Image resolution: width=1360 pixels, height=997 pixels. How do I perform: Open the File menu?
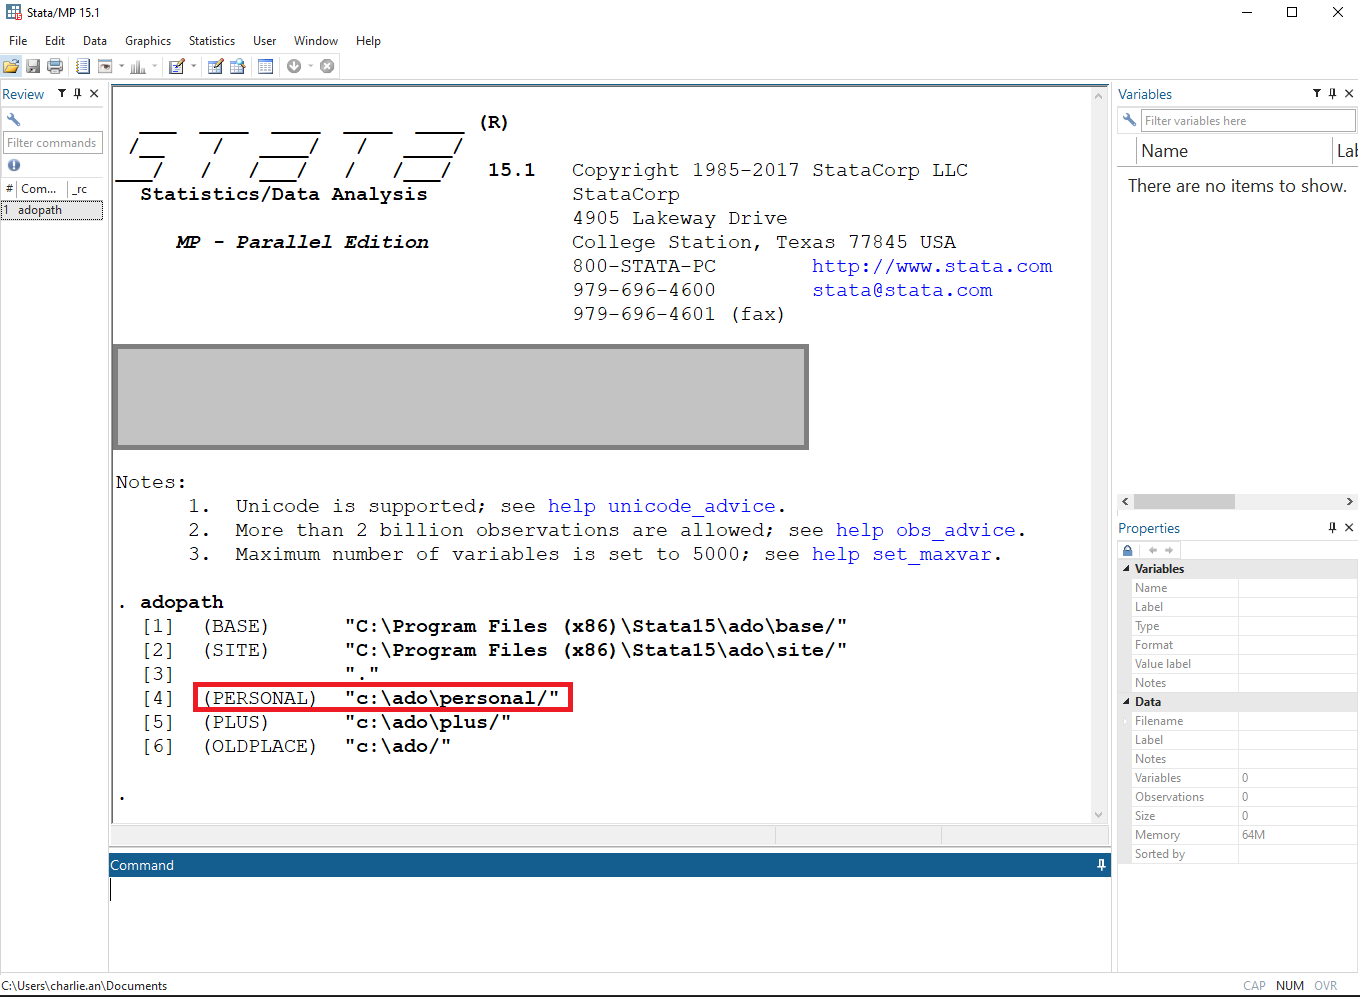tap(18, 41)
